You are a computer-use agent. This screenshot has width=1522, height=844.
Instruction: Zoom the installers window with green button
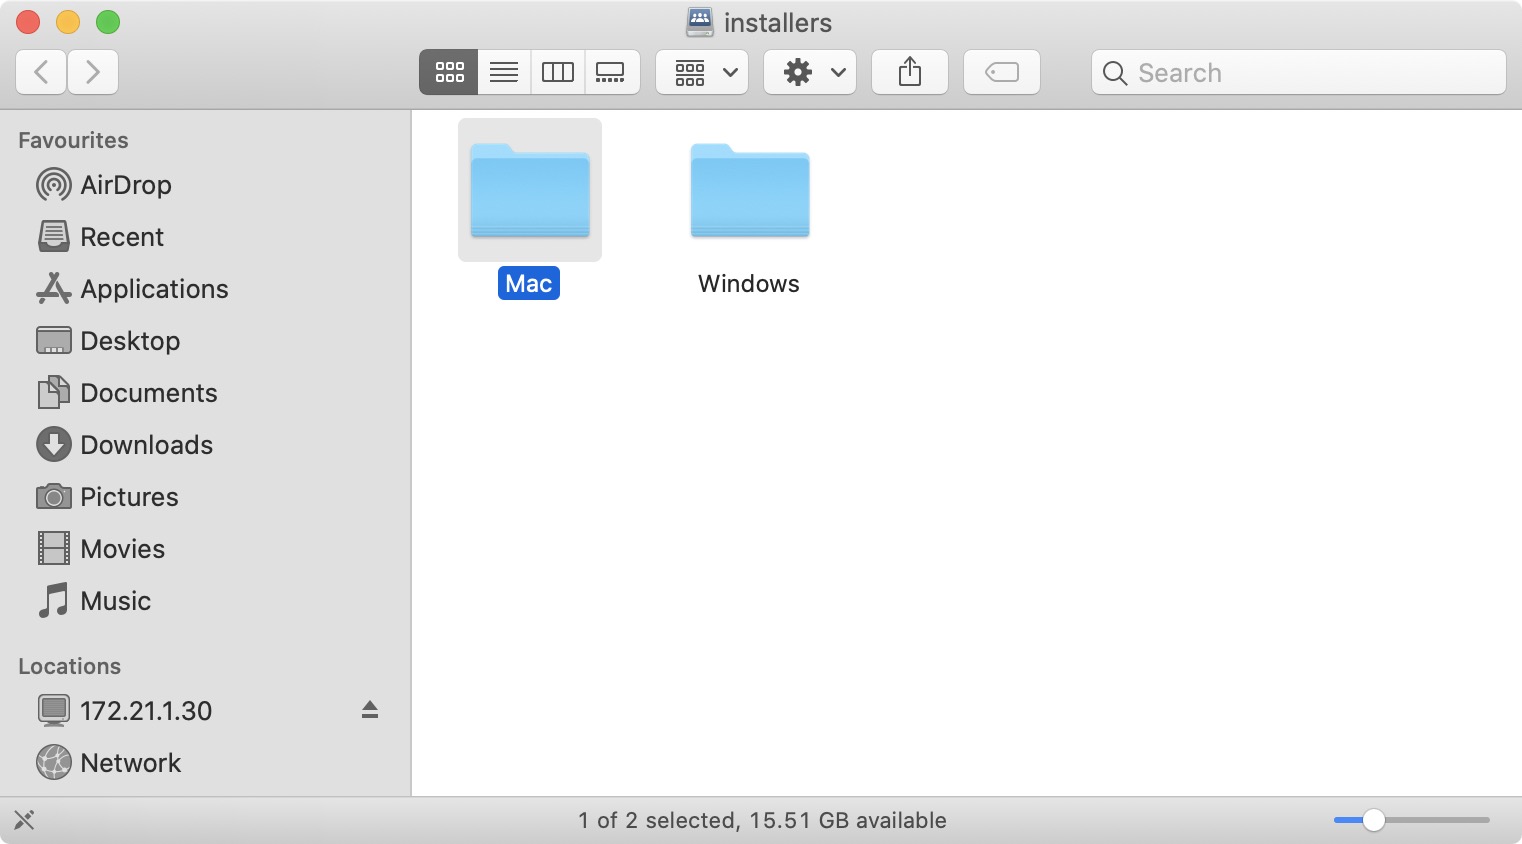pos(108,22)
